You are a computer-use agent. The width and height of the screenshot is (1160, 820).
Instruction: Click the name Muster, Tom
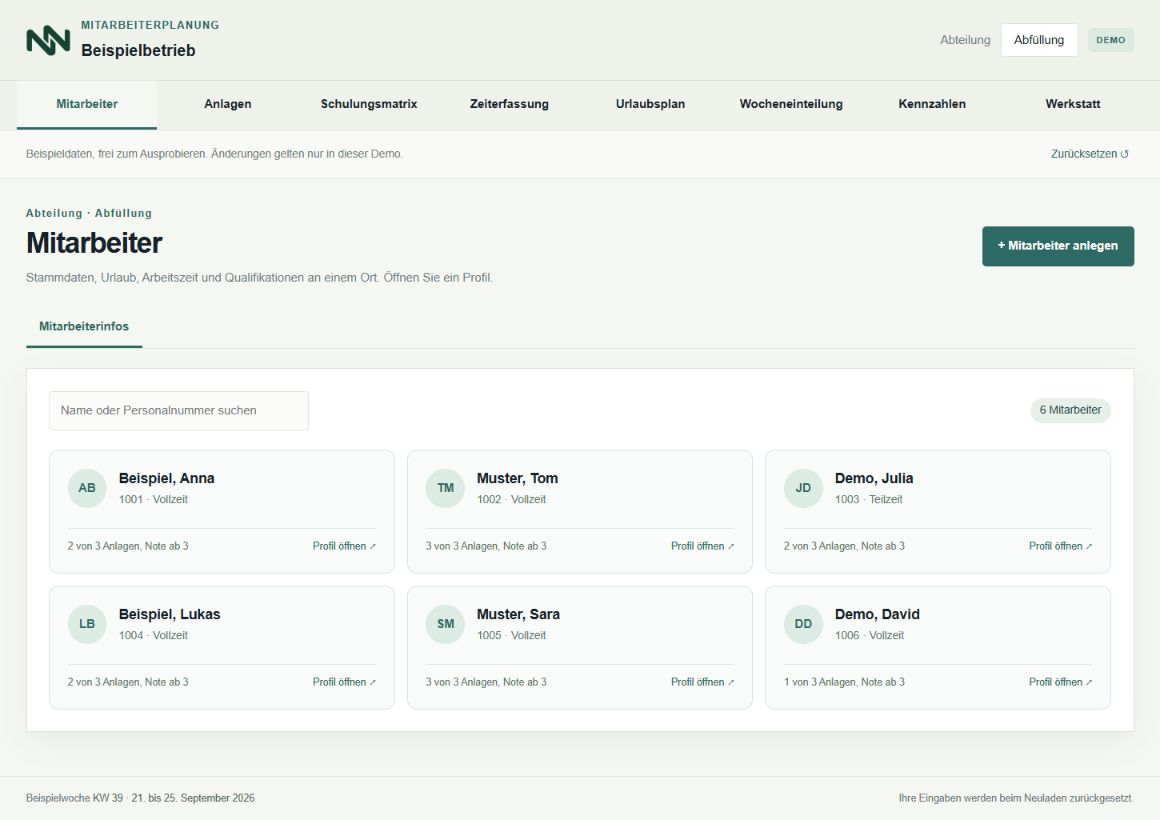pos(517,479)
